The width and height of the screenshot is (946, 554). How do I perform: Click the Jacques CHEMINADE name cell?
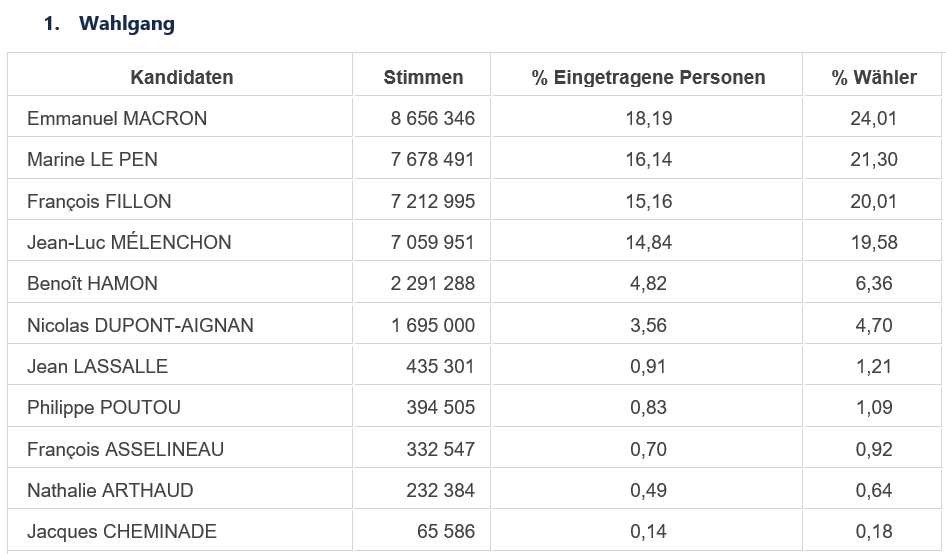[121, 531]
